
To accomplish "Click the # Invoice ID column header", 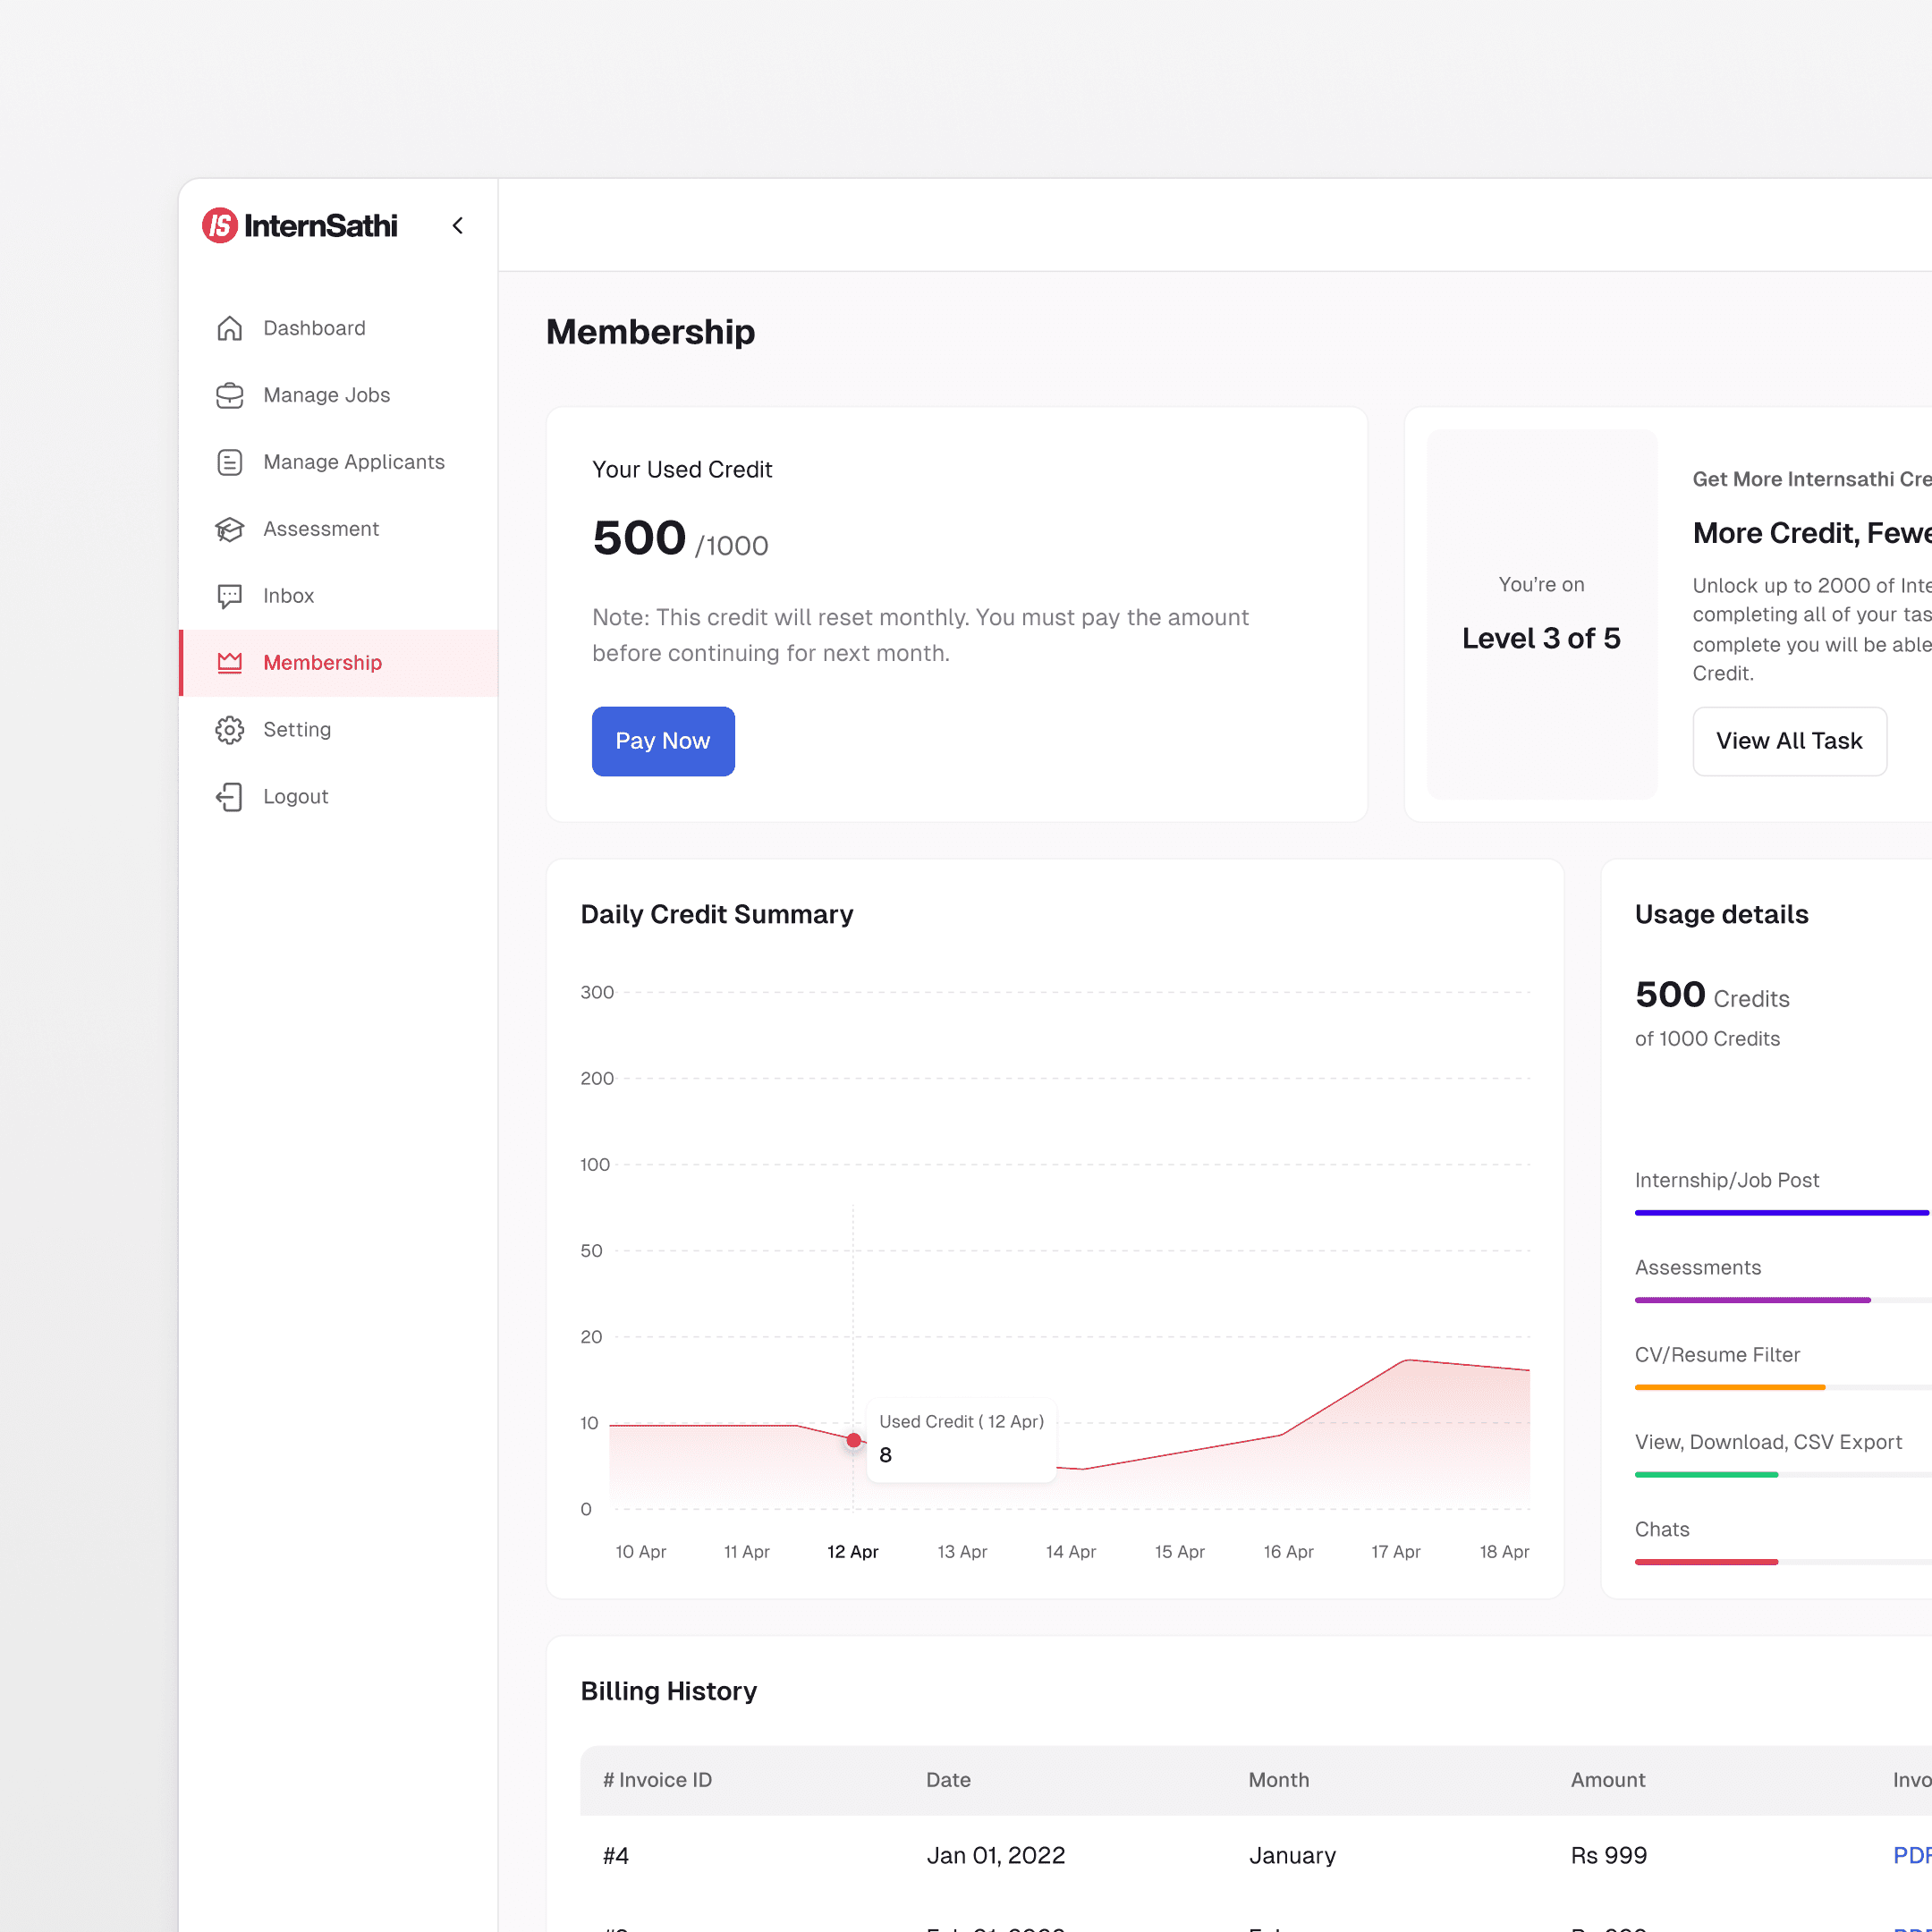I will tap(657, 1780).
